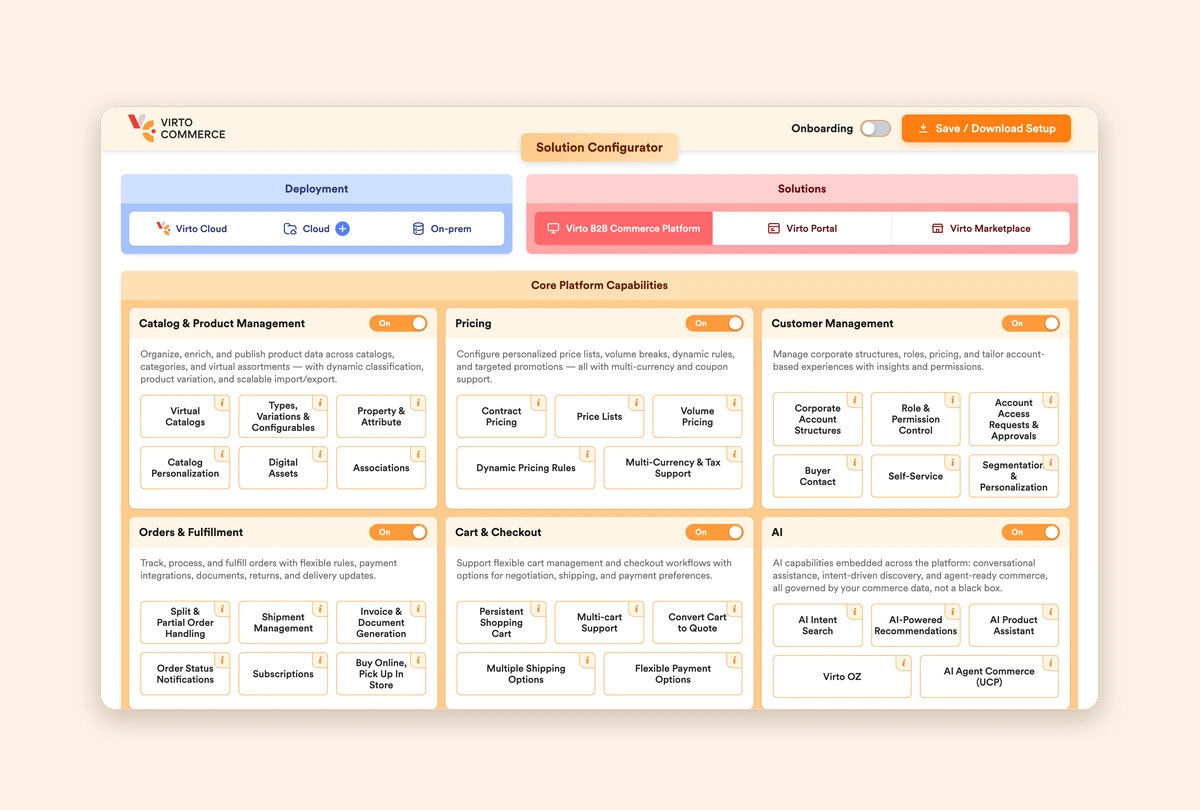
Task: Select the Multi-cart Support card
Action: coord(599,622)
